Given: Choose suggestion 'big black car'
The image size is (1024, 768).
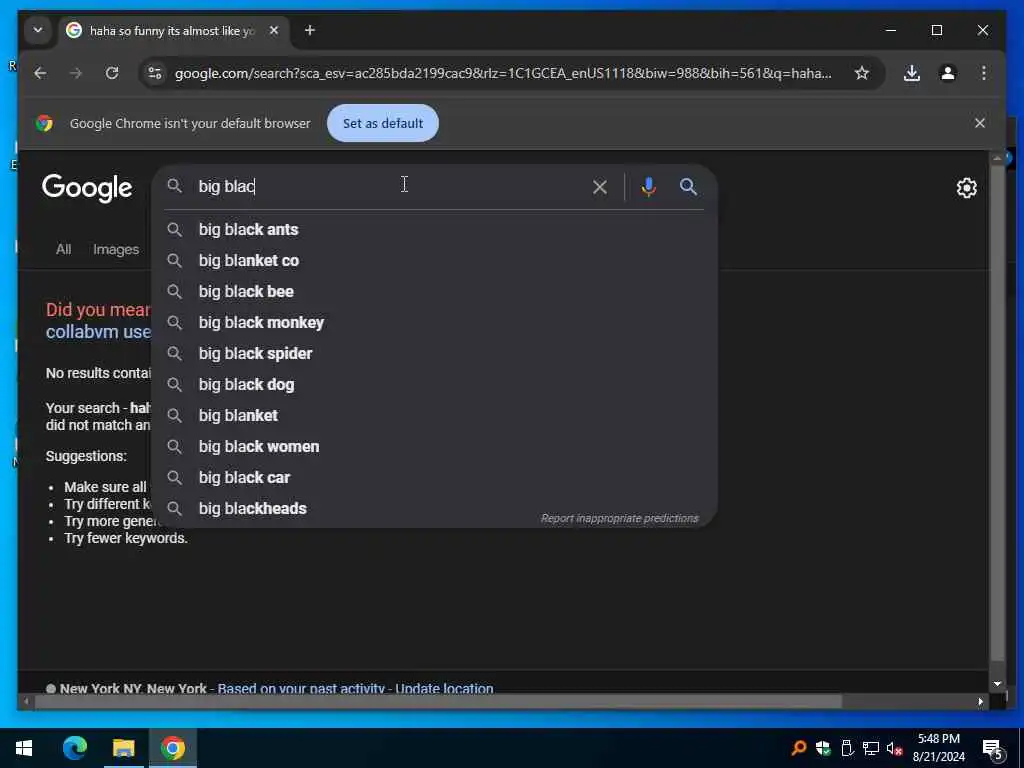Looking at the screenshot, I should point(434,477).
